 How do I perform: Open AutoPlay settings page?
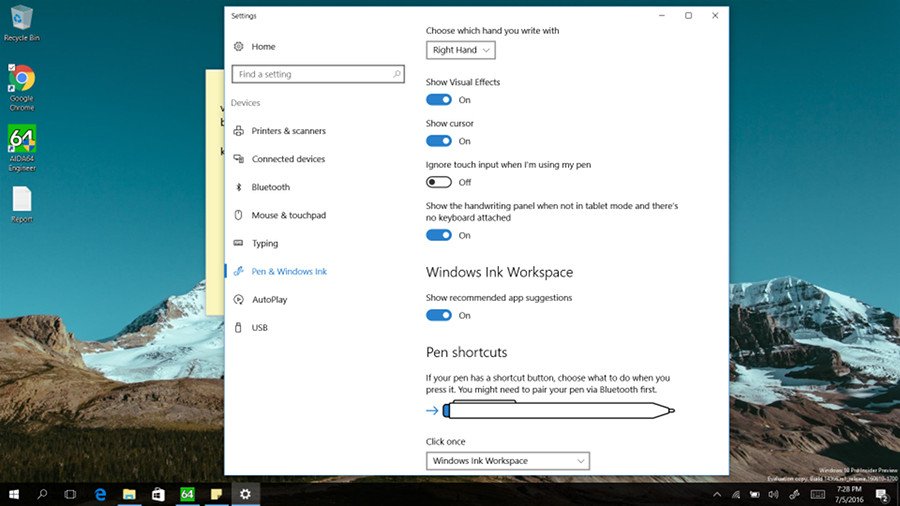269,299
